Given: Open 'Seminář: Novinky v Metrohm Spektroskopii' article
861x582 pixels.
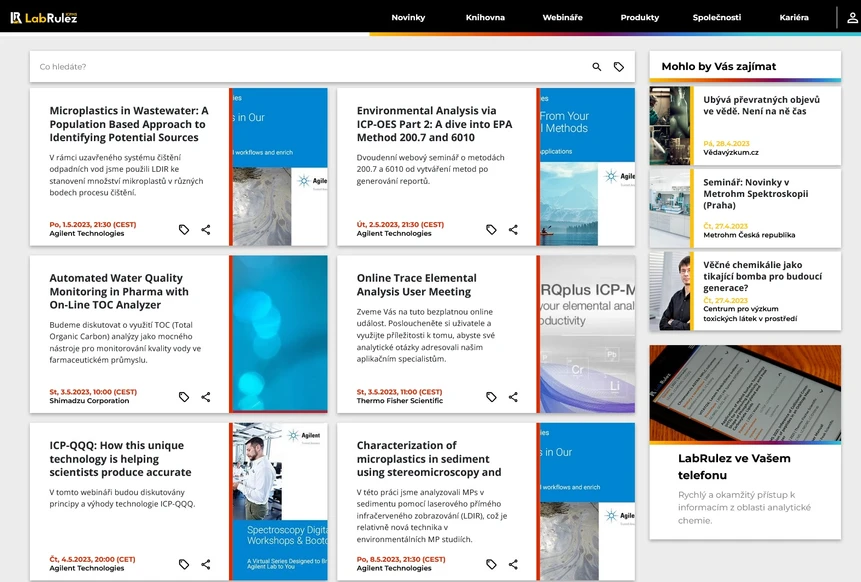Looking at the screenshot, I should click(756, 194).
